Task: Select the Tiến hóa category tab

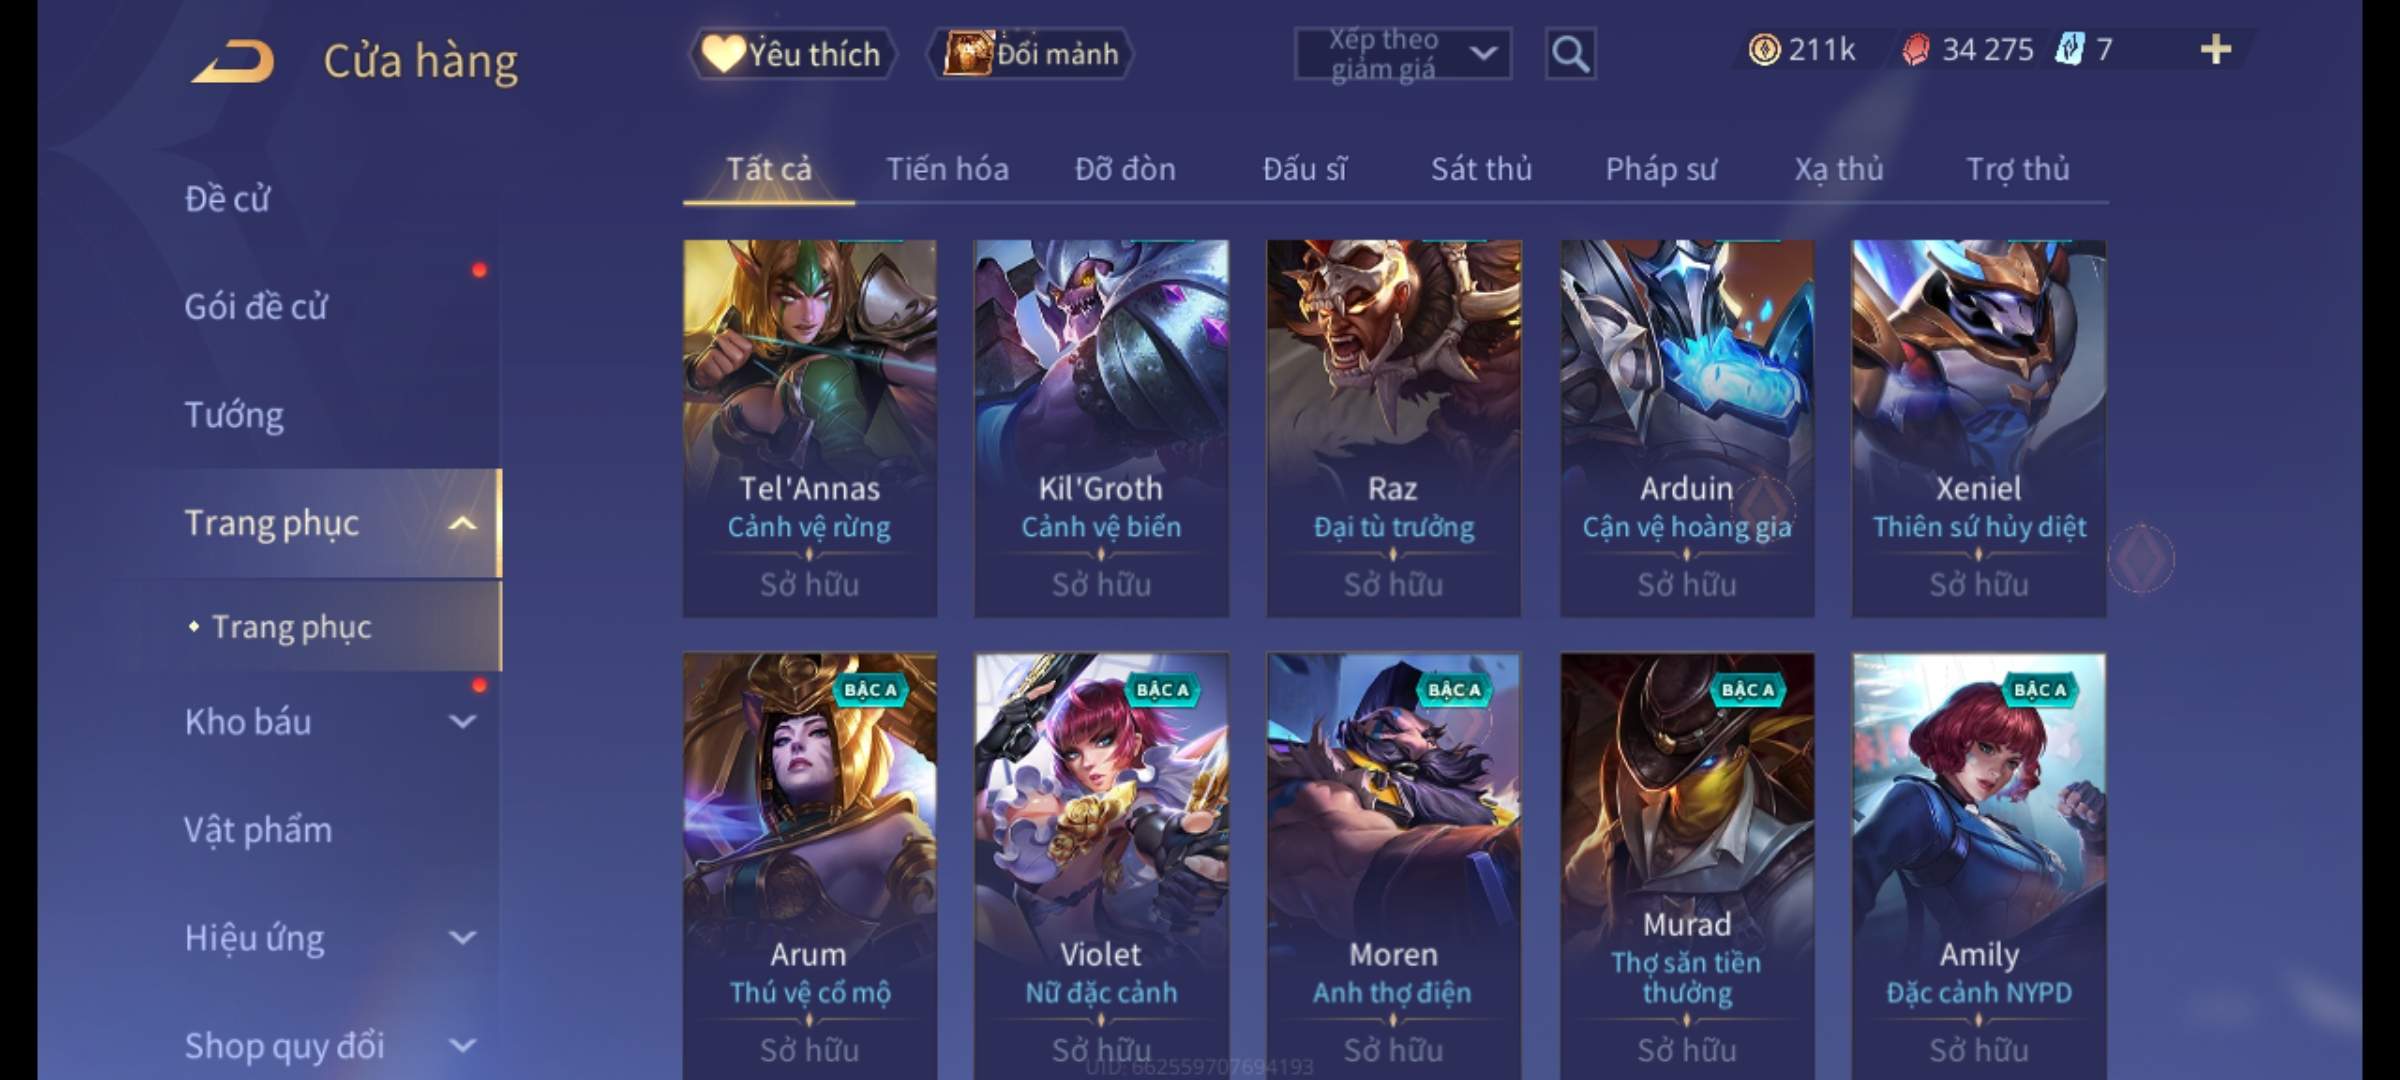Action: 947,169
